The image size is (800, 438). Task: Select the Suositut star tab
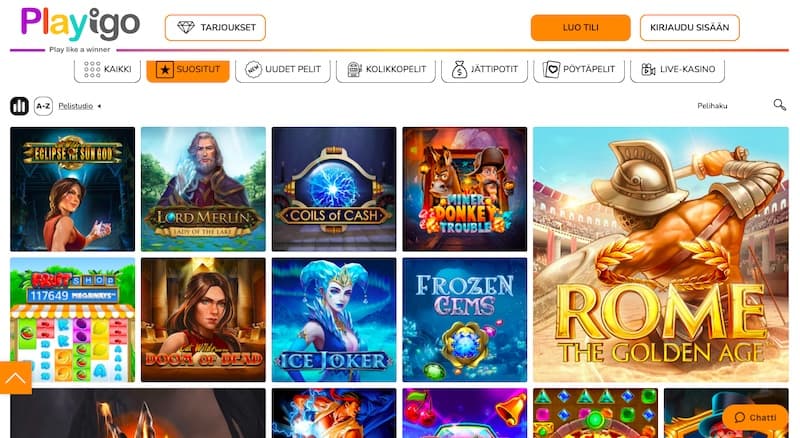[188, 69]
